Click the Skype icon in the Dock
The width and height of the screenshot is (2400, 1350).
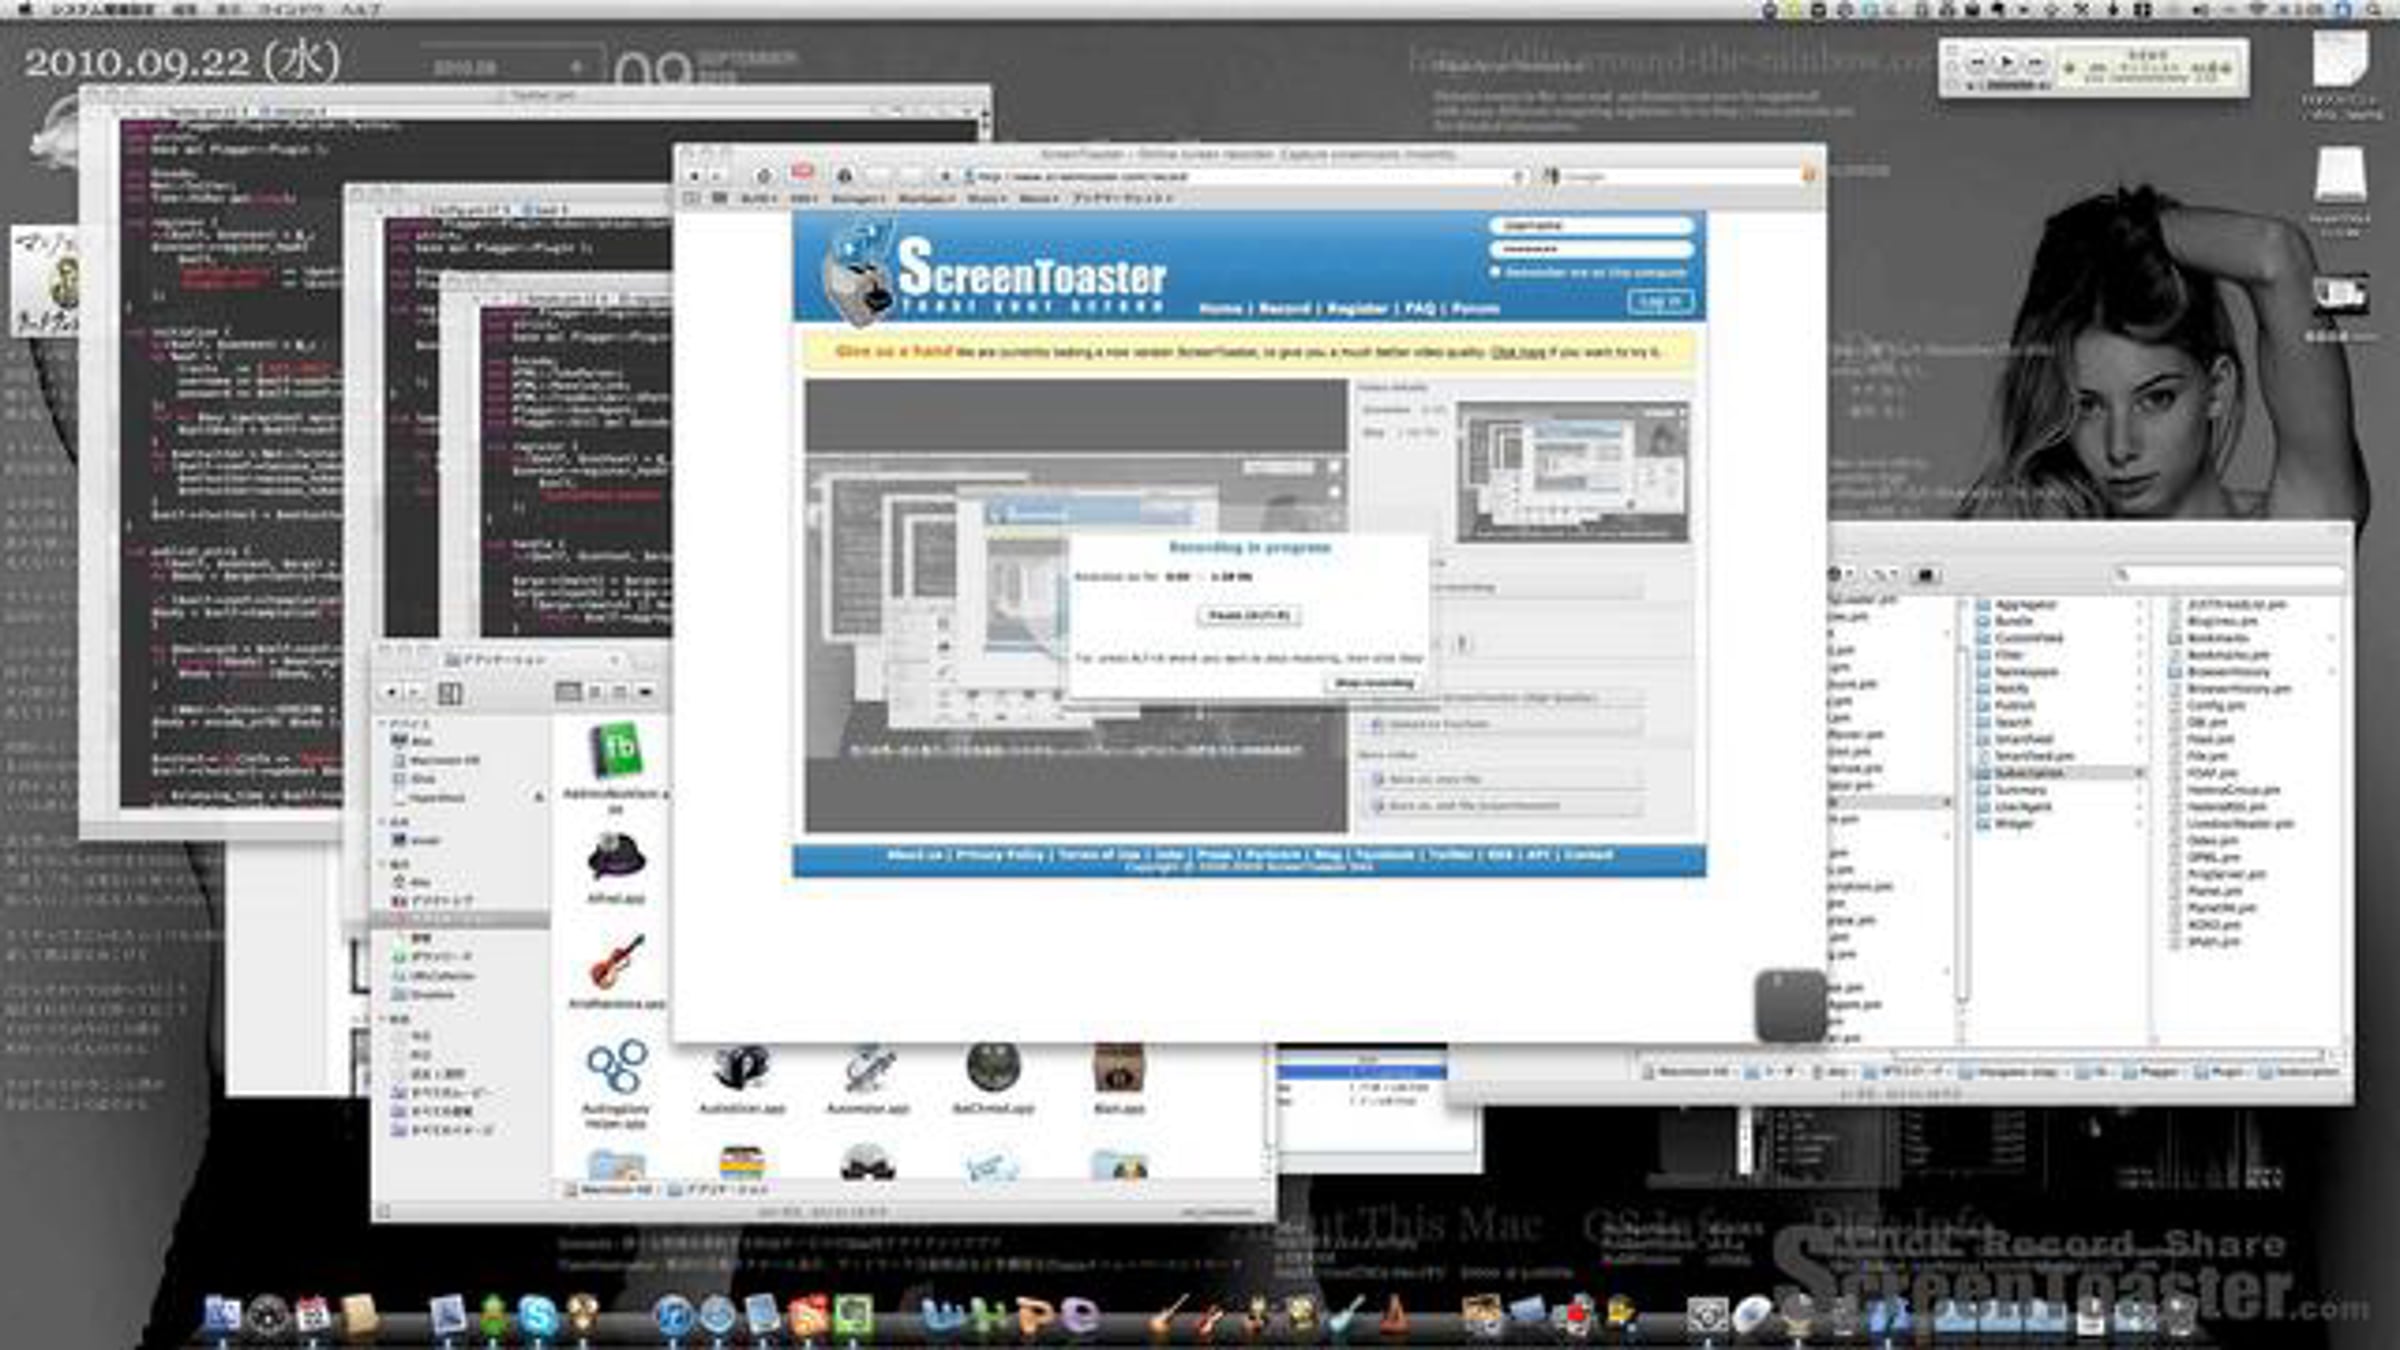(x=537, y=1316)
